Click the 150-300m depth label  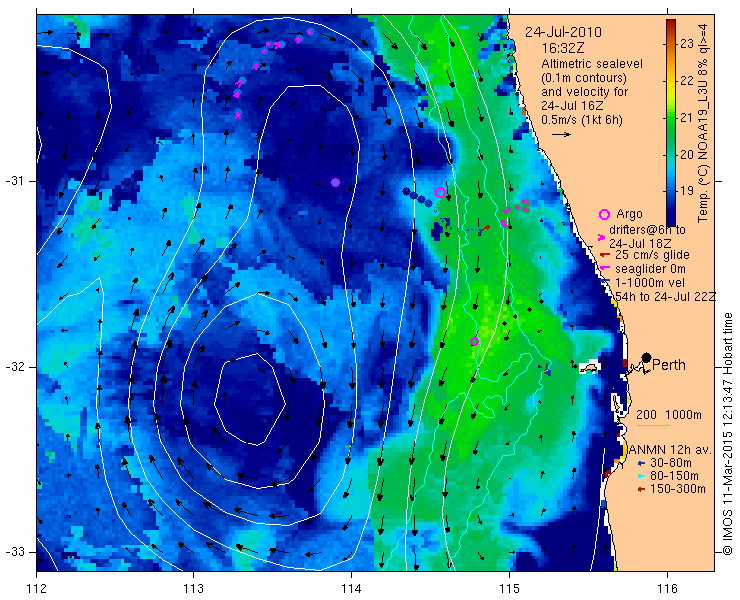[x=678, y=489]
